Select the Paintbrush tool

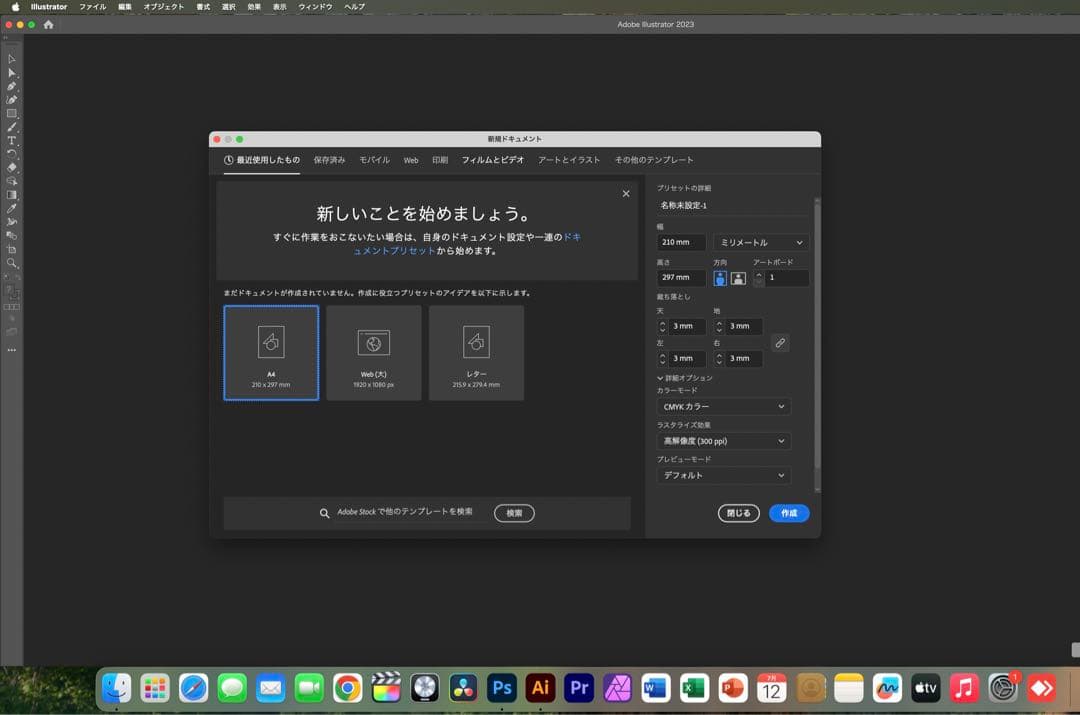tap(12, 124)
